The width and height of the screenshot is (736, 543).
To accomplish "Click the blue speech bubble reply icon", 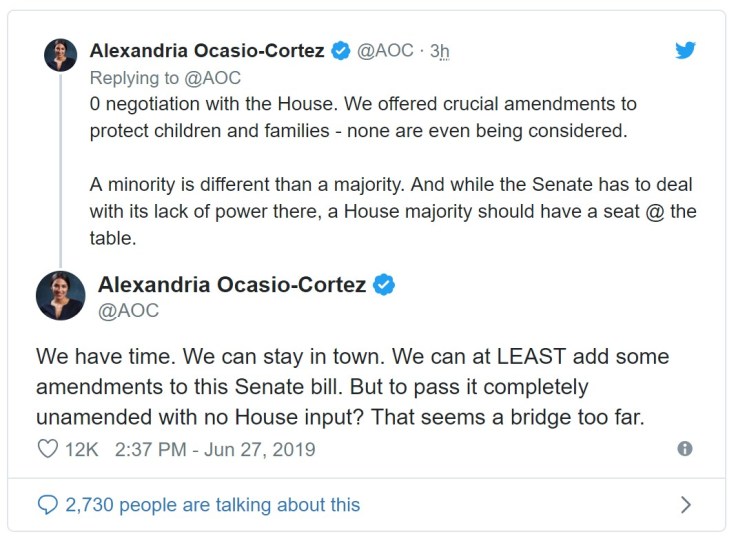I will 47,505.
